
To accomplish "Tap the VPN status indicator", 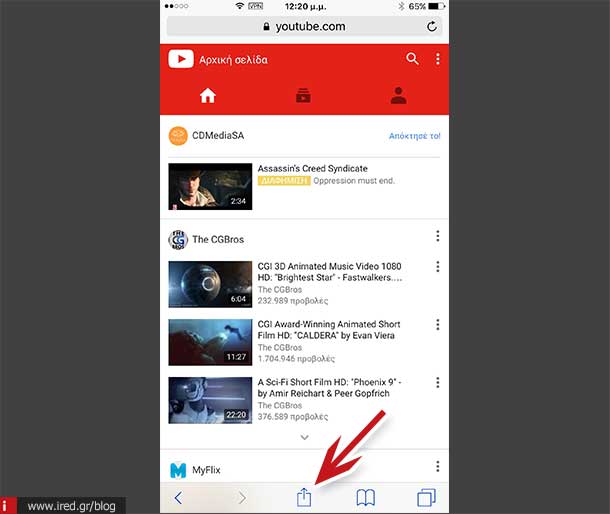I will click(x=256, y=6).
